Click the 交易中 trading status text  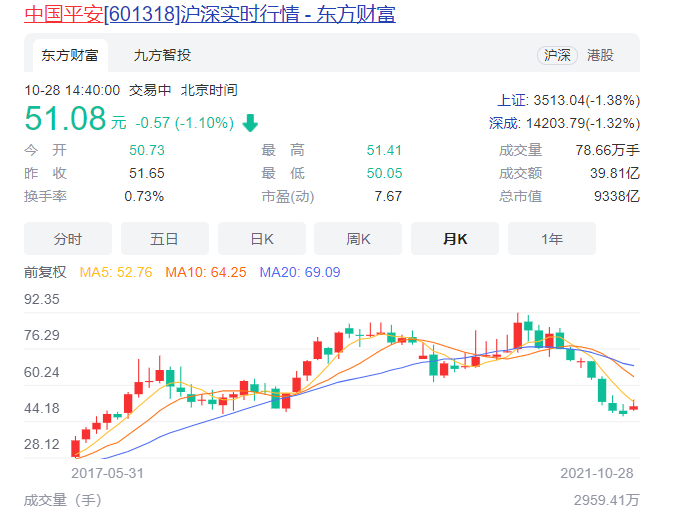pos(150,90)
